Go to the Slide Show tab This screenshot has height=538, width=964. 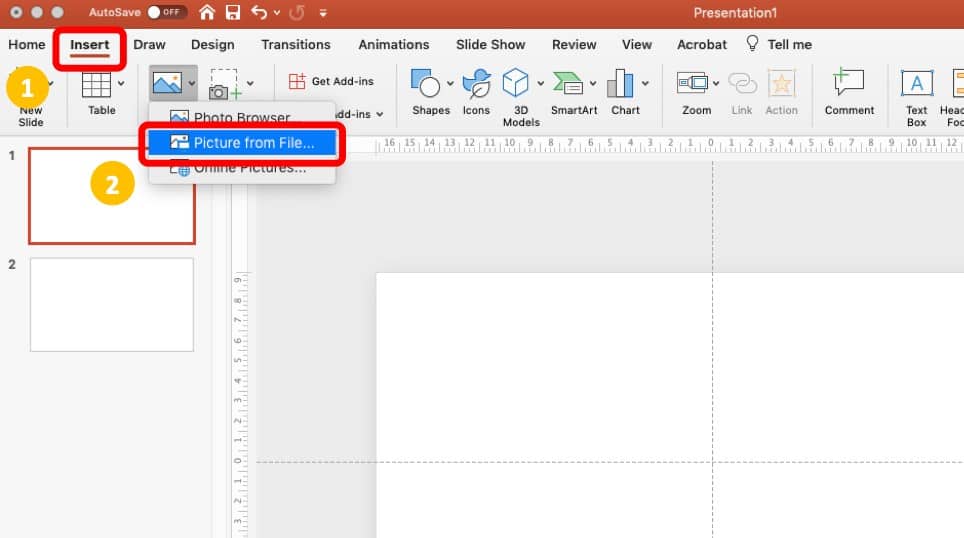[x=490, y=44]
